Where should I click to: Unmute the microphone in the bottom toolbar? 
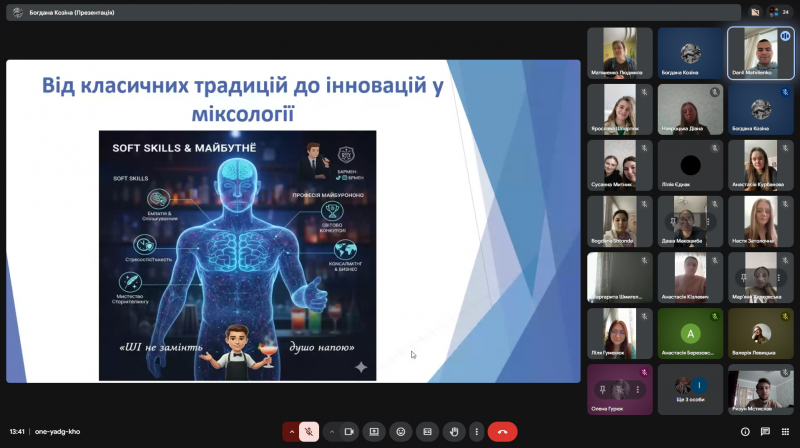310,431
